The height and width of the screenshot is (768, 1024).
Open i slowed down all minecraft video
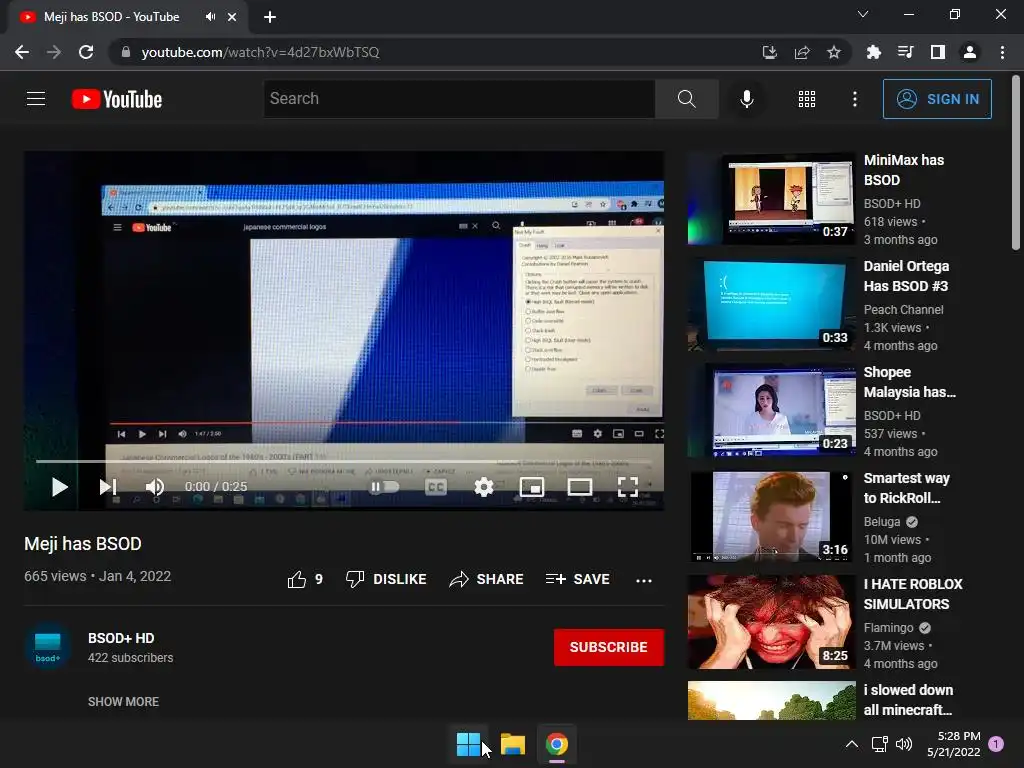pyautogui.click(x=771, y=700)
